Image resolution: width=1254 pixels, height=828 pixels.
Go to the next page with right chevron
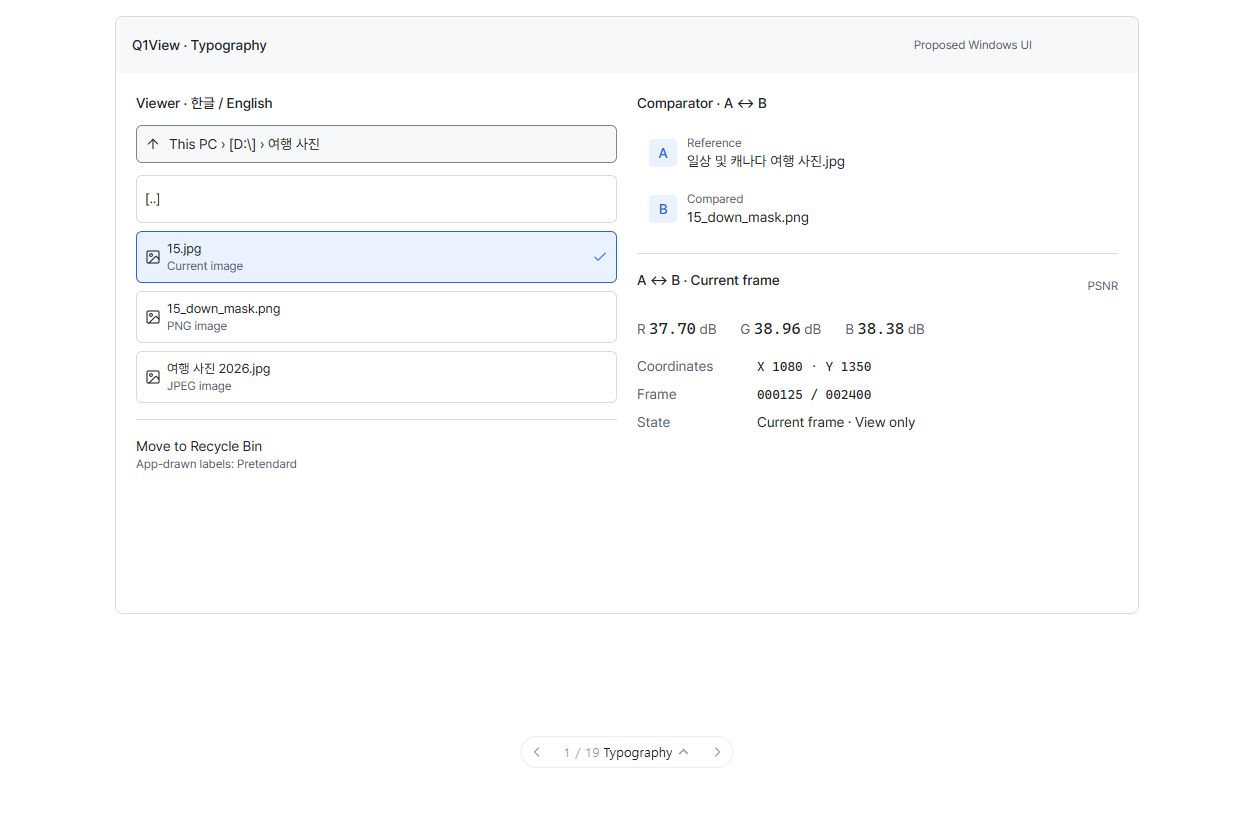tap(717, 752)
